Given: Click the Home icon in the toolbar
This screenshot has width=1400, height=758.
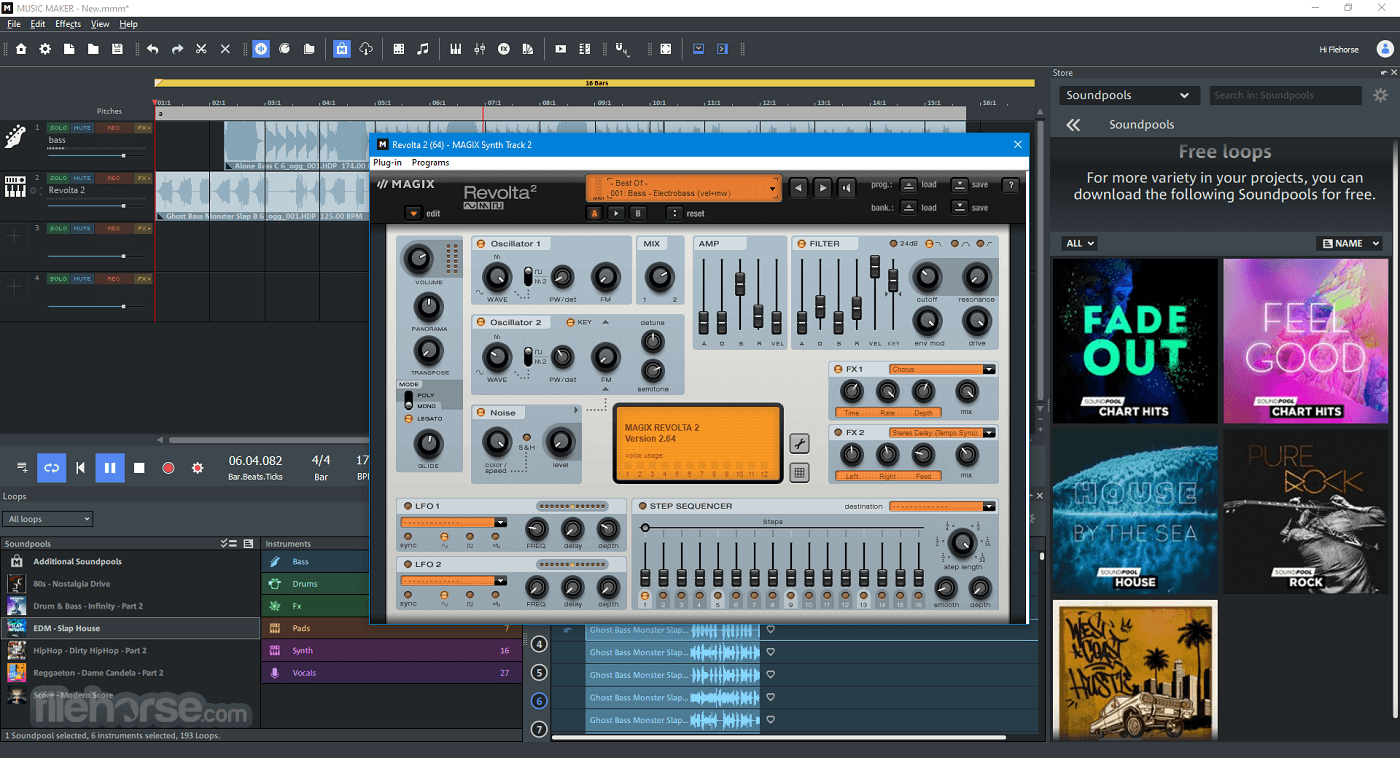Looking at the screenshot, I should (x=21, y=49).
